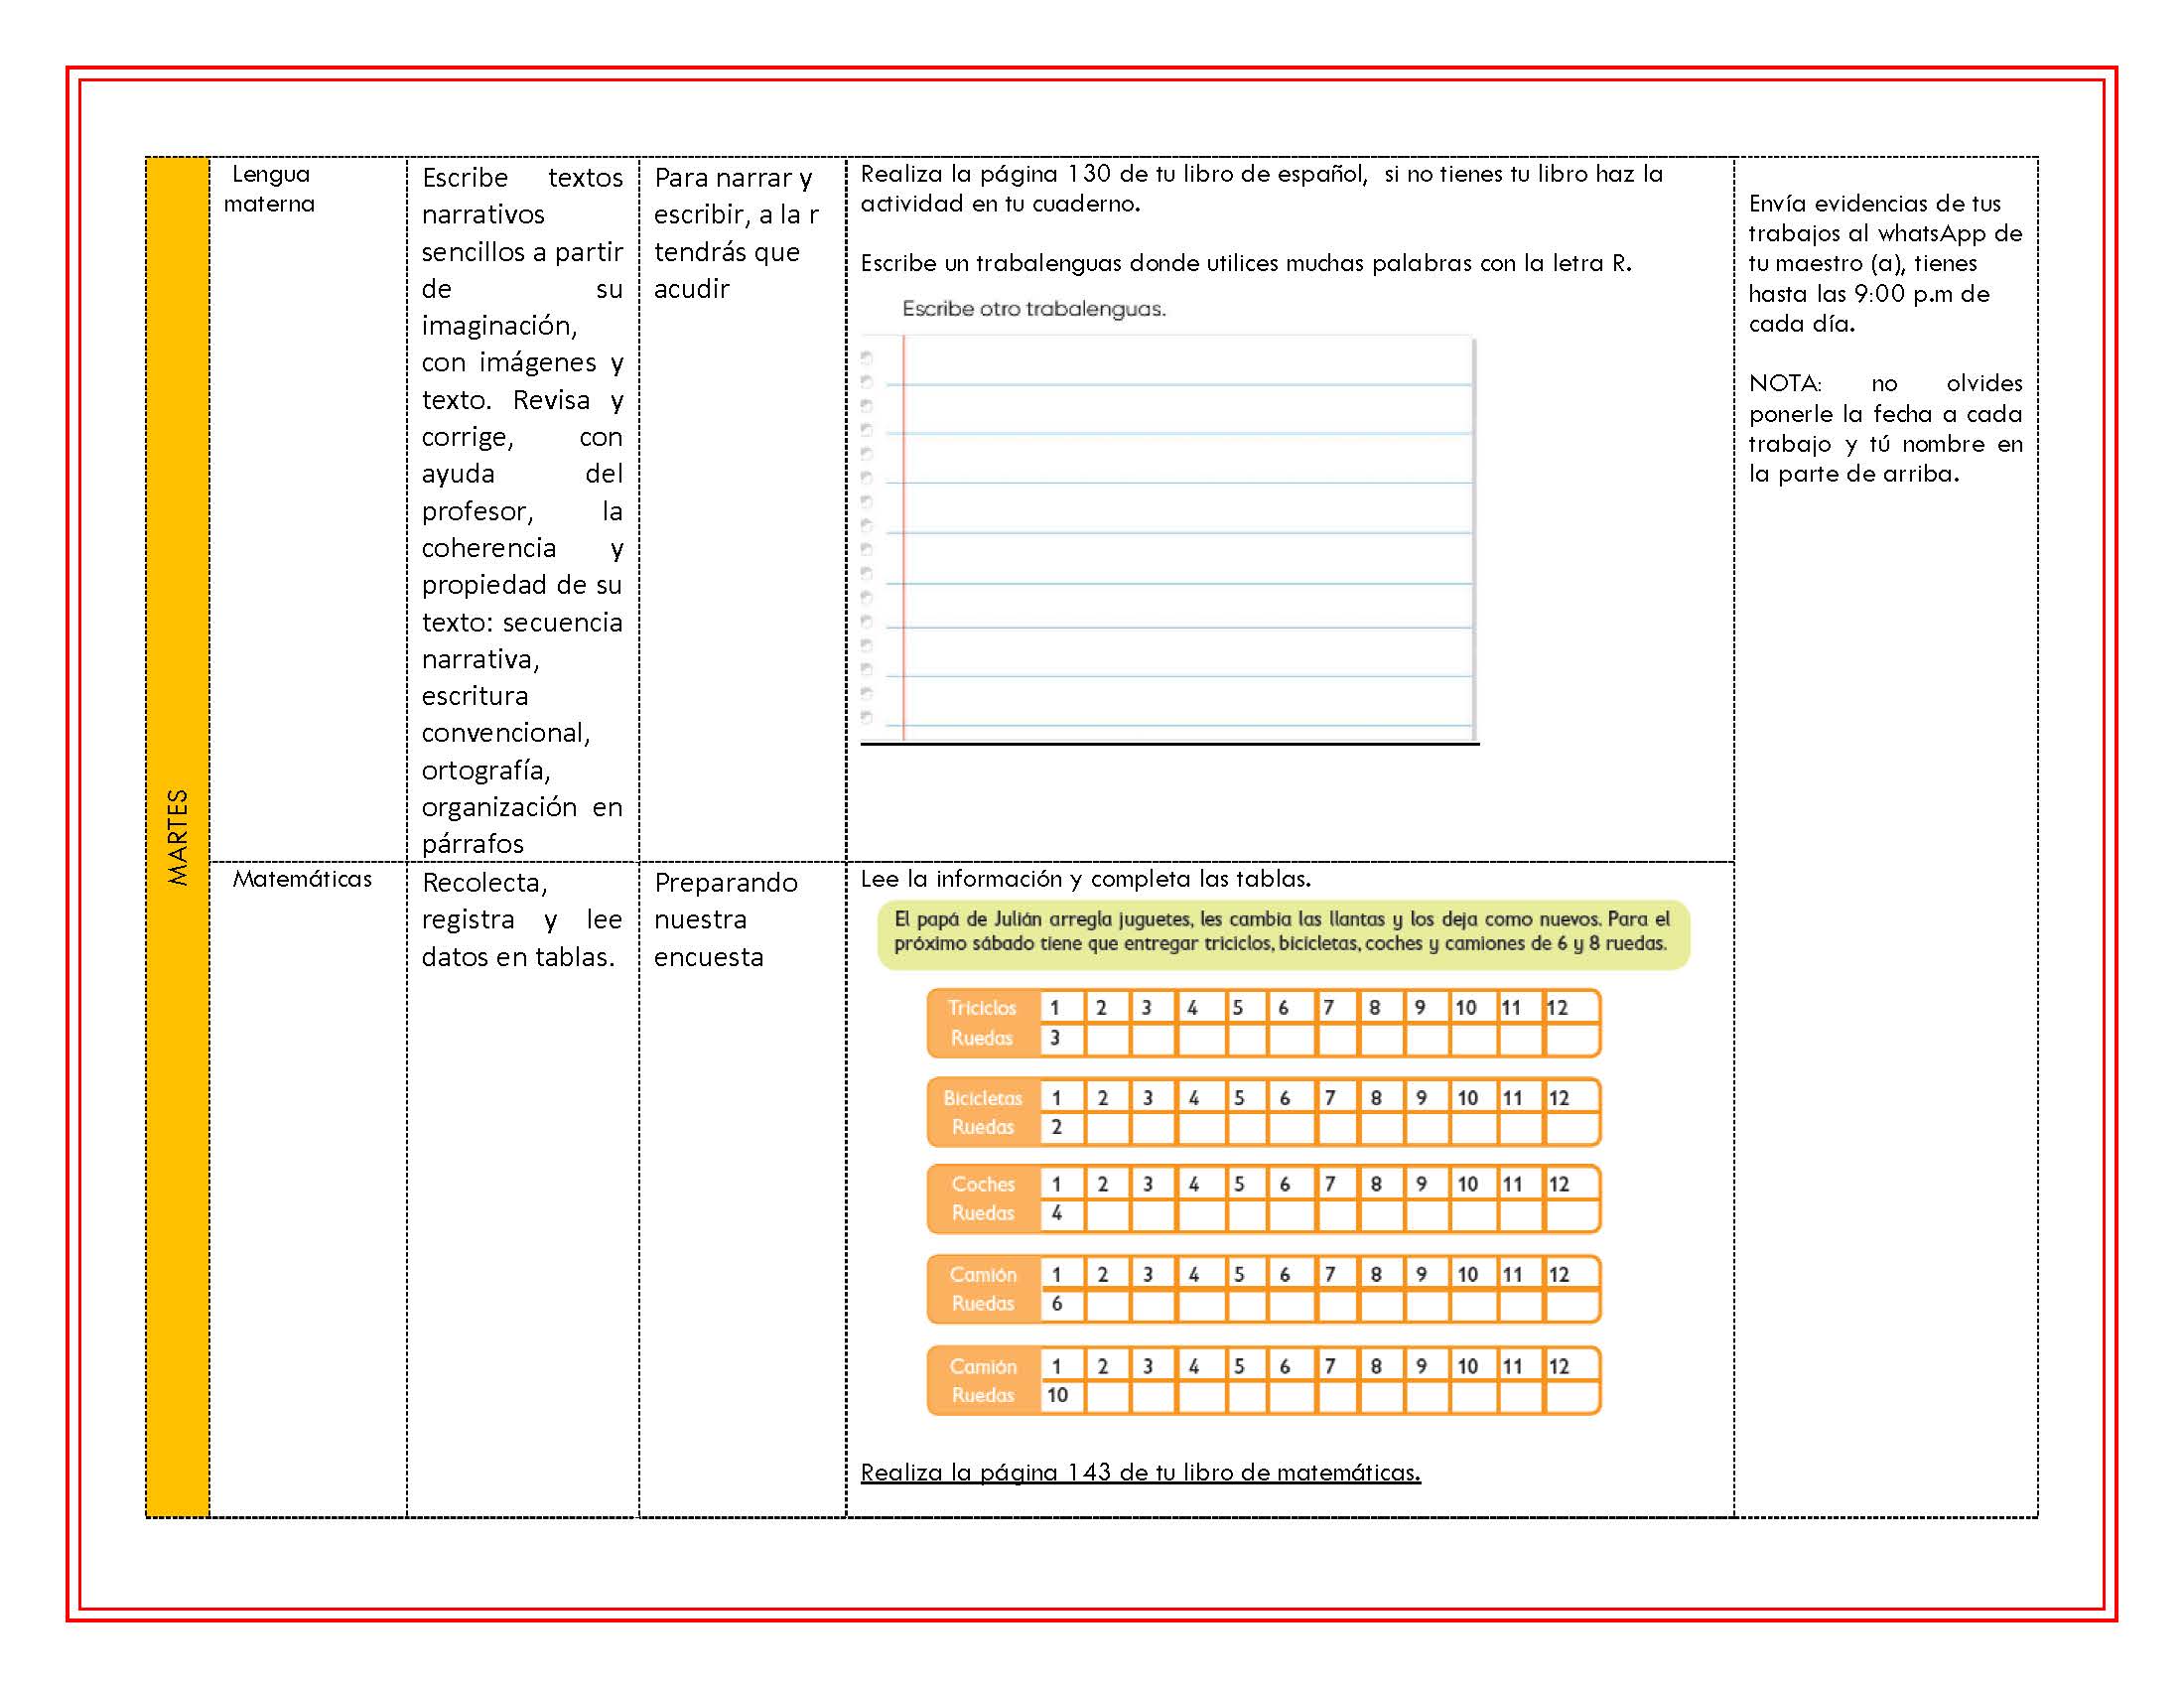Screen dimensions: 2184x1688
Task: Click the Matemáticas subject cell
Action: (308, 1189)
